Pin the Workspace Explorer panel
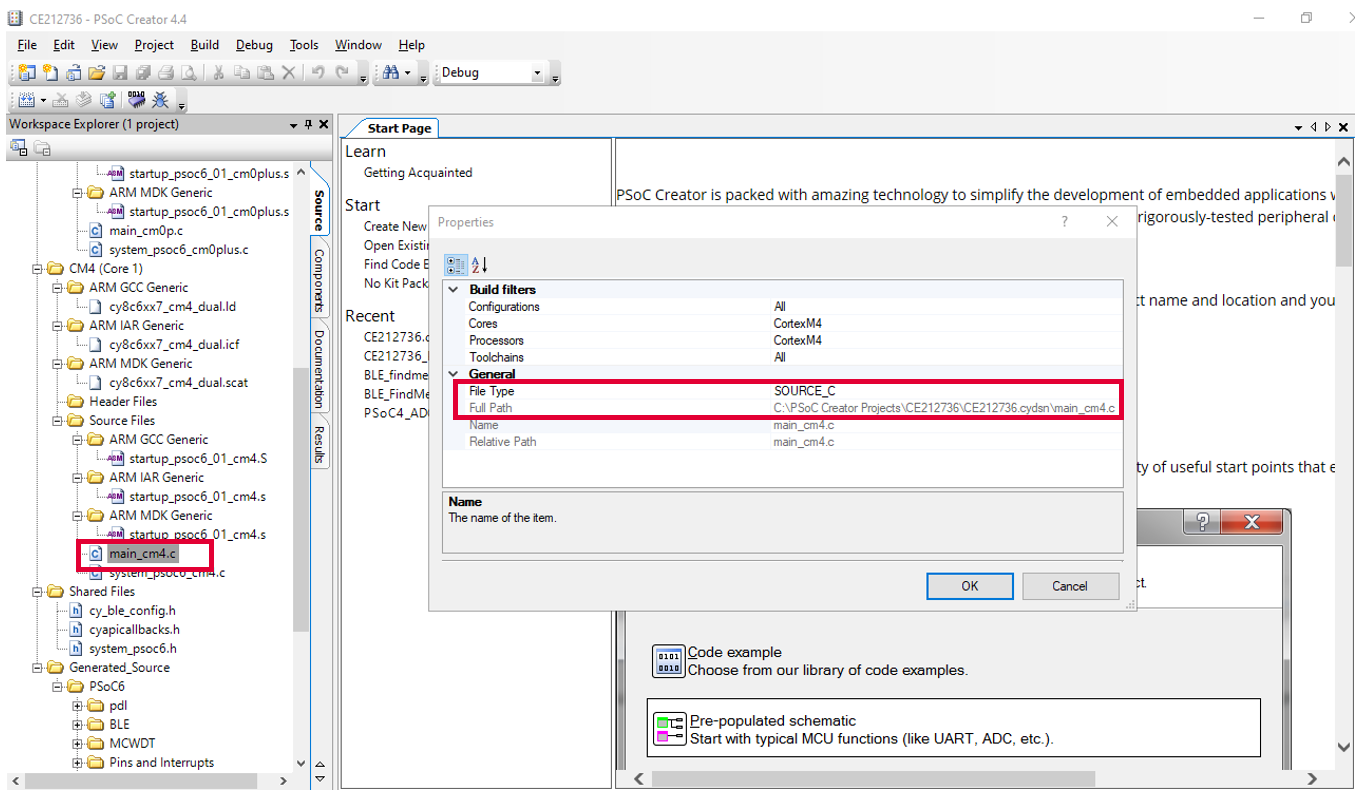Viewport: 1359px width, 799px height. point(308,125)
